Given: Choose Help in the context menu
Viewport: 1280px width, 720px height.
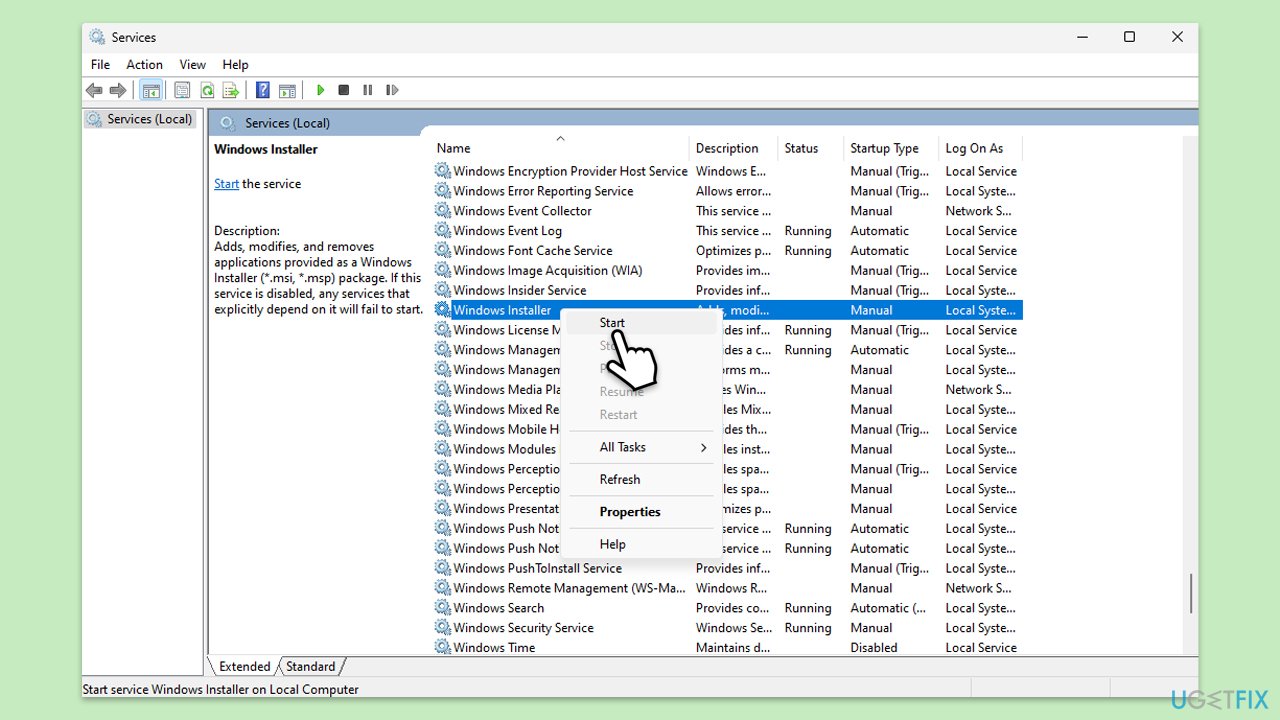Looking at the screenshot, I should click(x=641, y=545).
